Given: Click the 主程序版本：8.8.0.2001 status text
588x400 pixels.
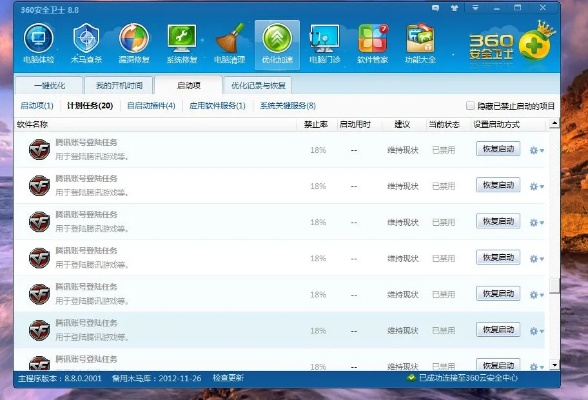Looking at the screenshot, I should pos(60,378).
